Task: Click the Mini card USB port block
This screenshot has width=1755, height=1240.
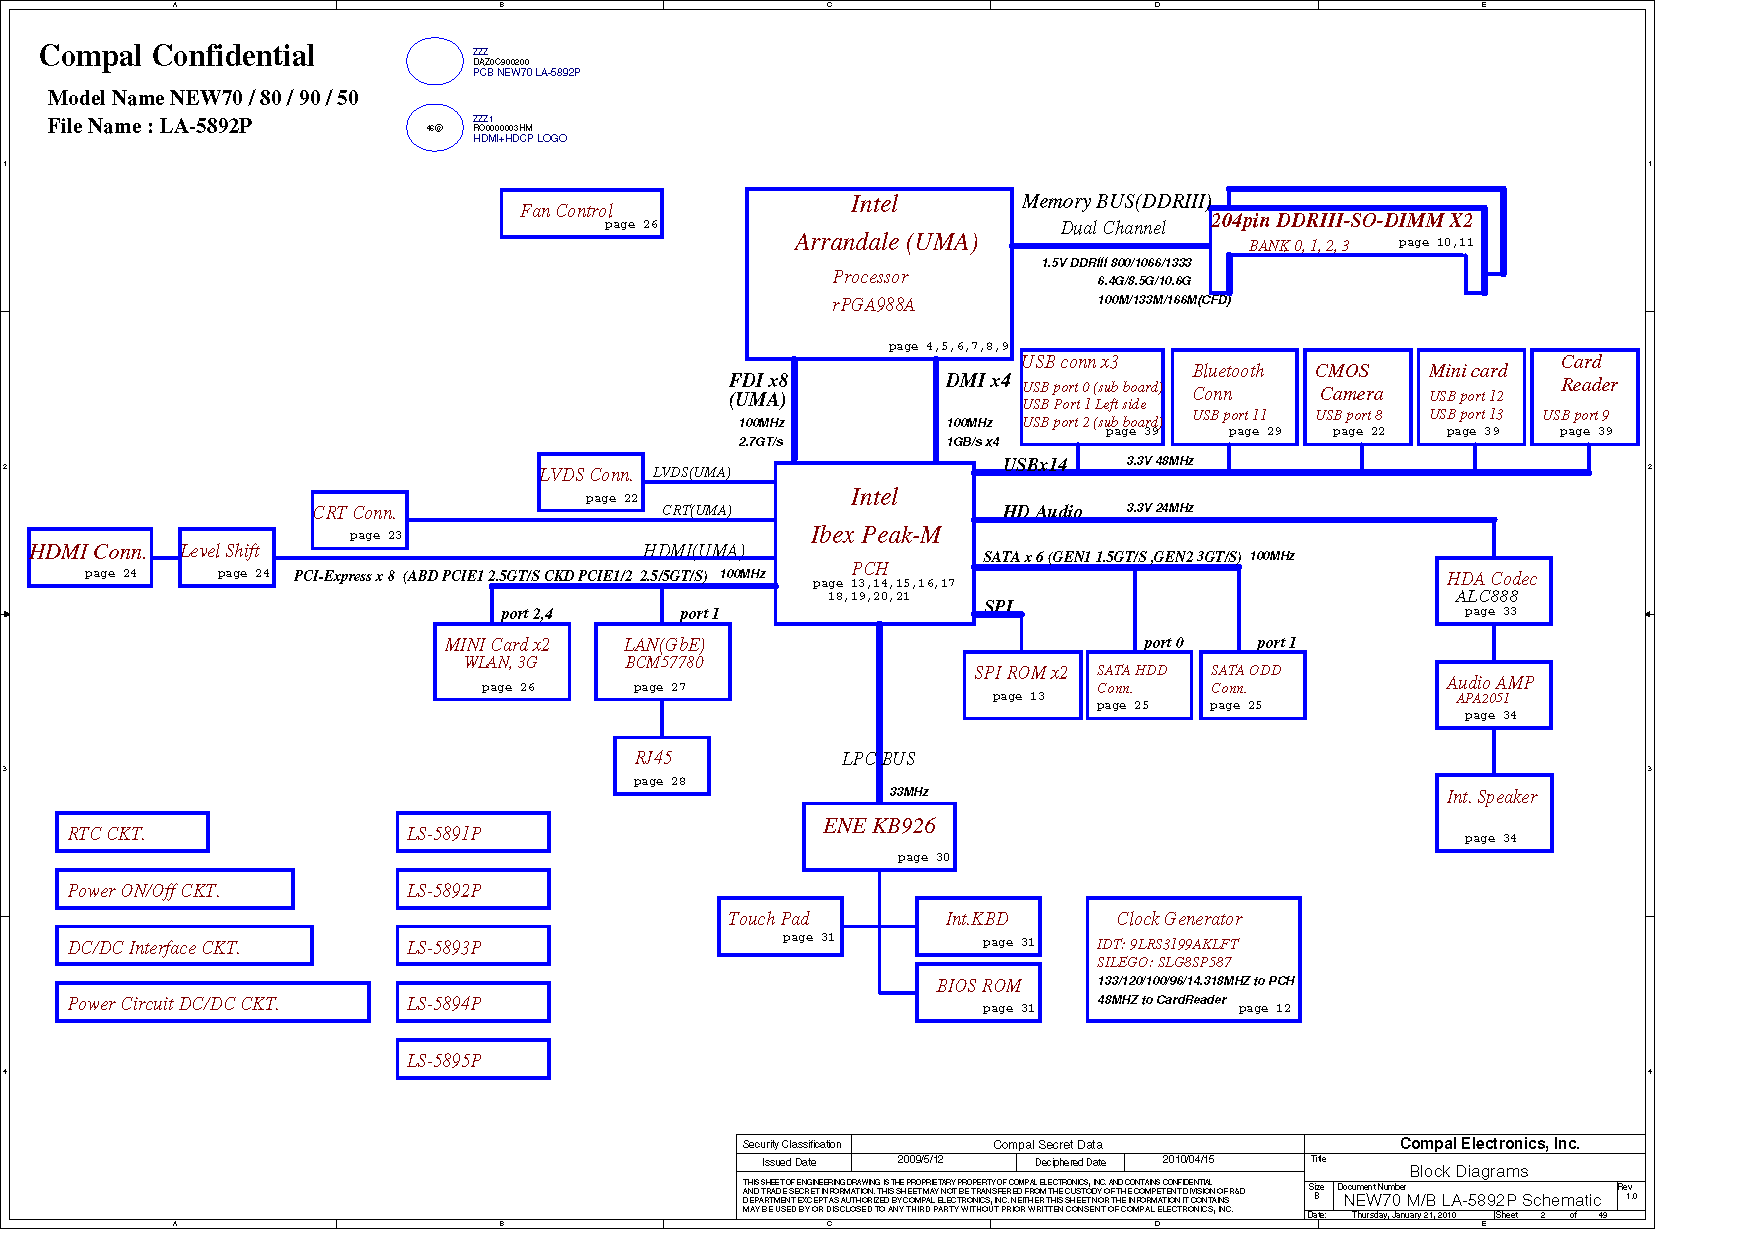Action: 1471,397
